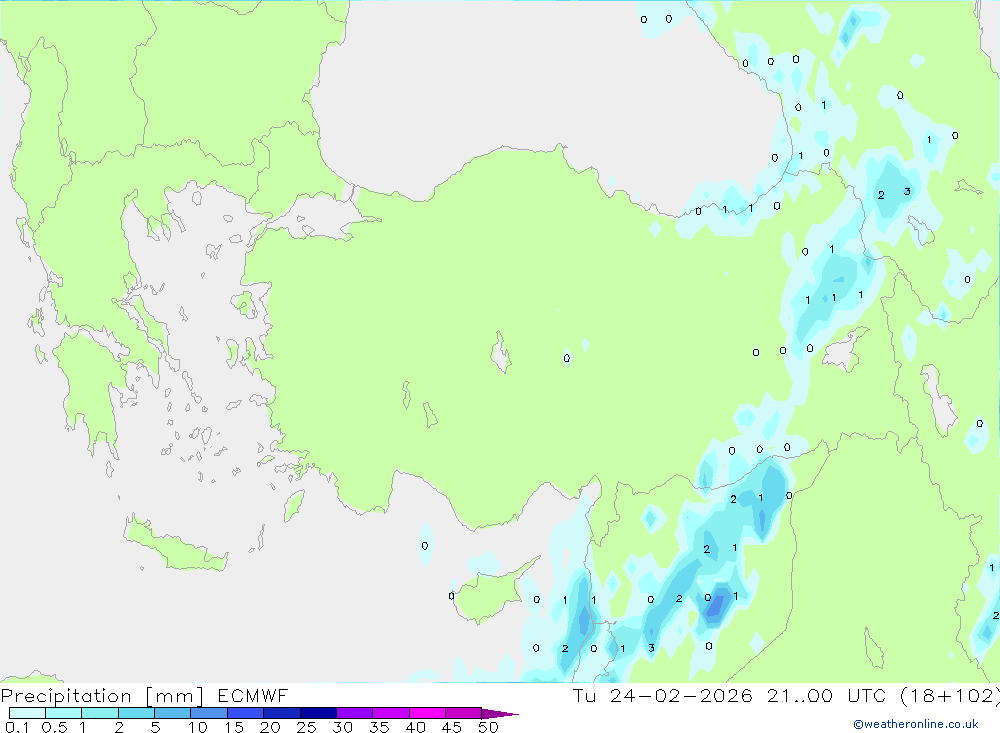
Task: Click the 'Precipitation' title word
Action: [66, 696]
